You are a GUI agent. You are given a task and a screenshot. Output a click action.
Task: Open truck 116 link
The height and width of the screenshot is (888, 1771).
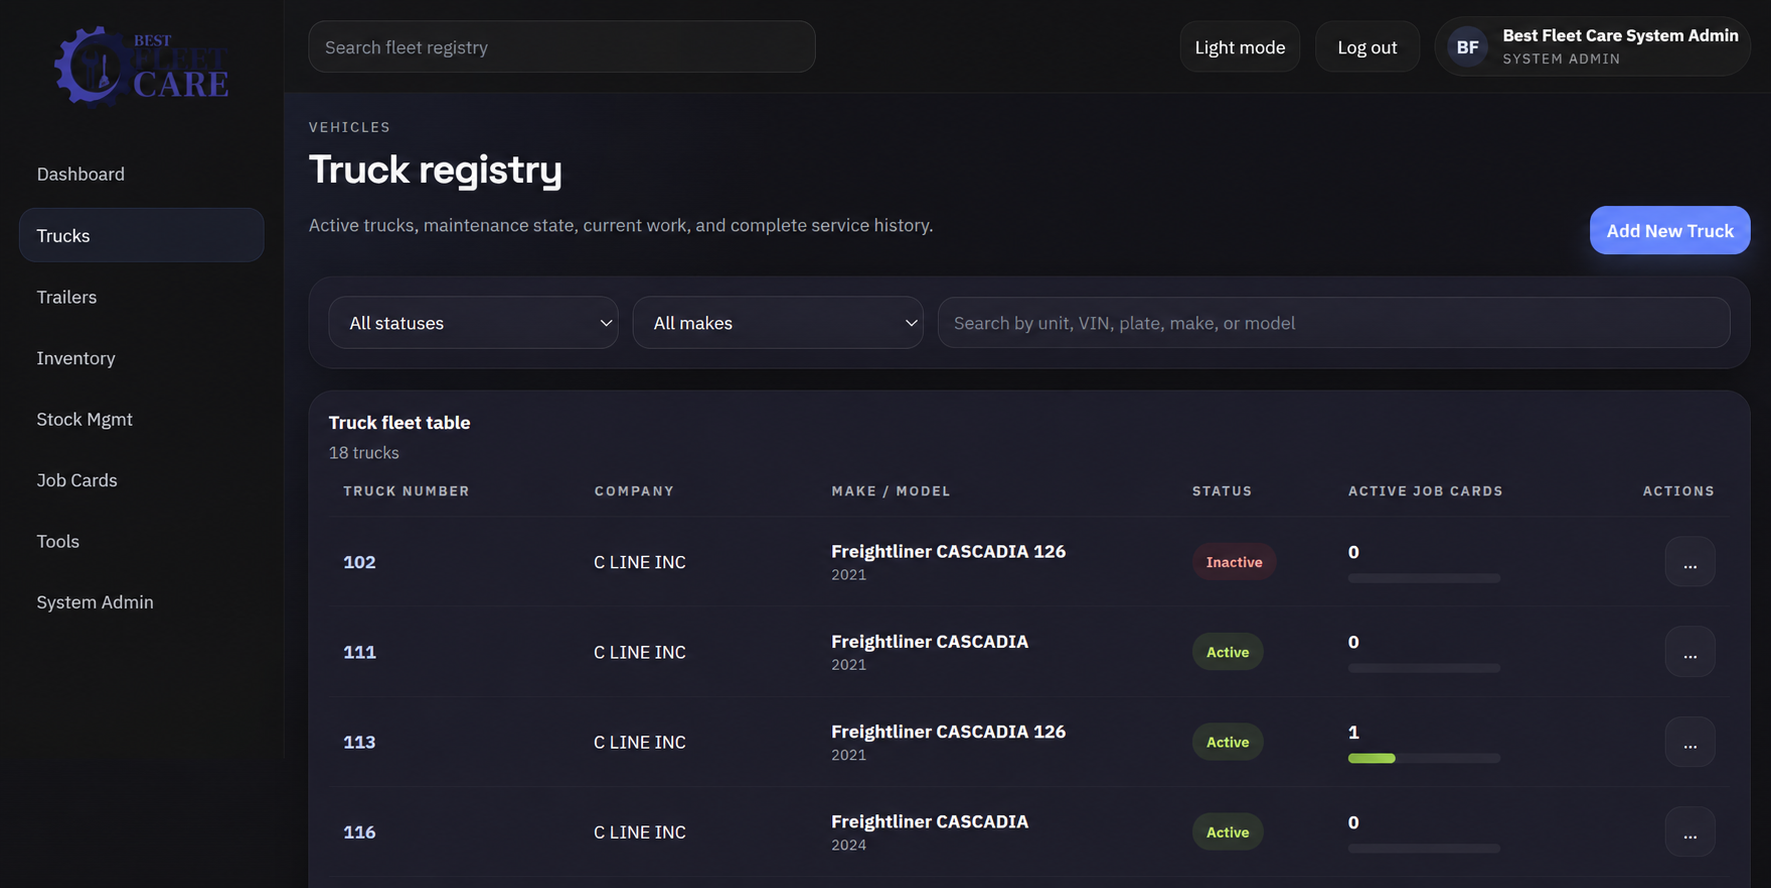pyautogui.click(x=359, y=832)
